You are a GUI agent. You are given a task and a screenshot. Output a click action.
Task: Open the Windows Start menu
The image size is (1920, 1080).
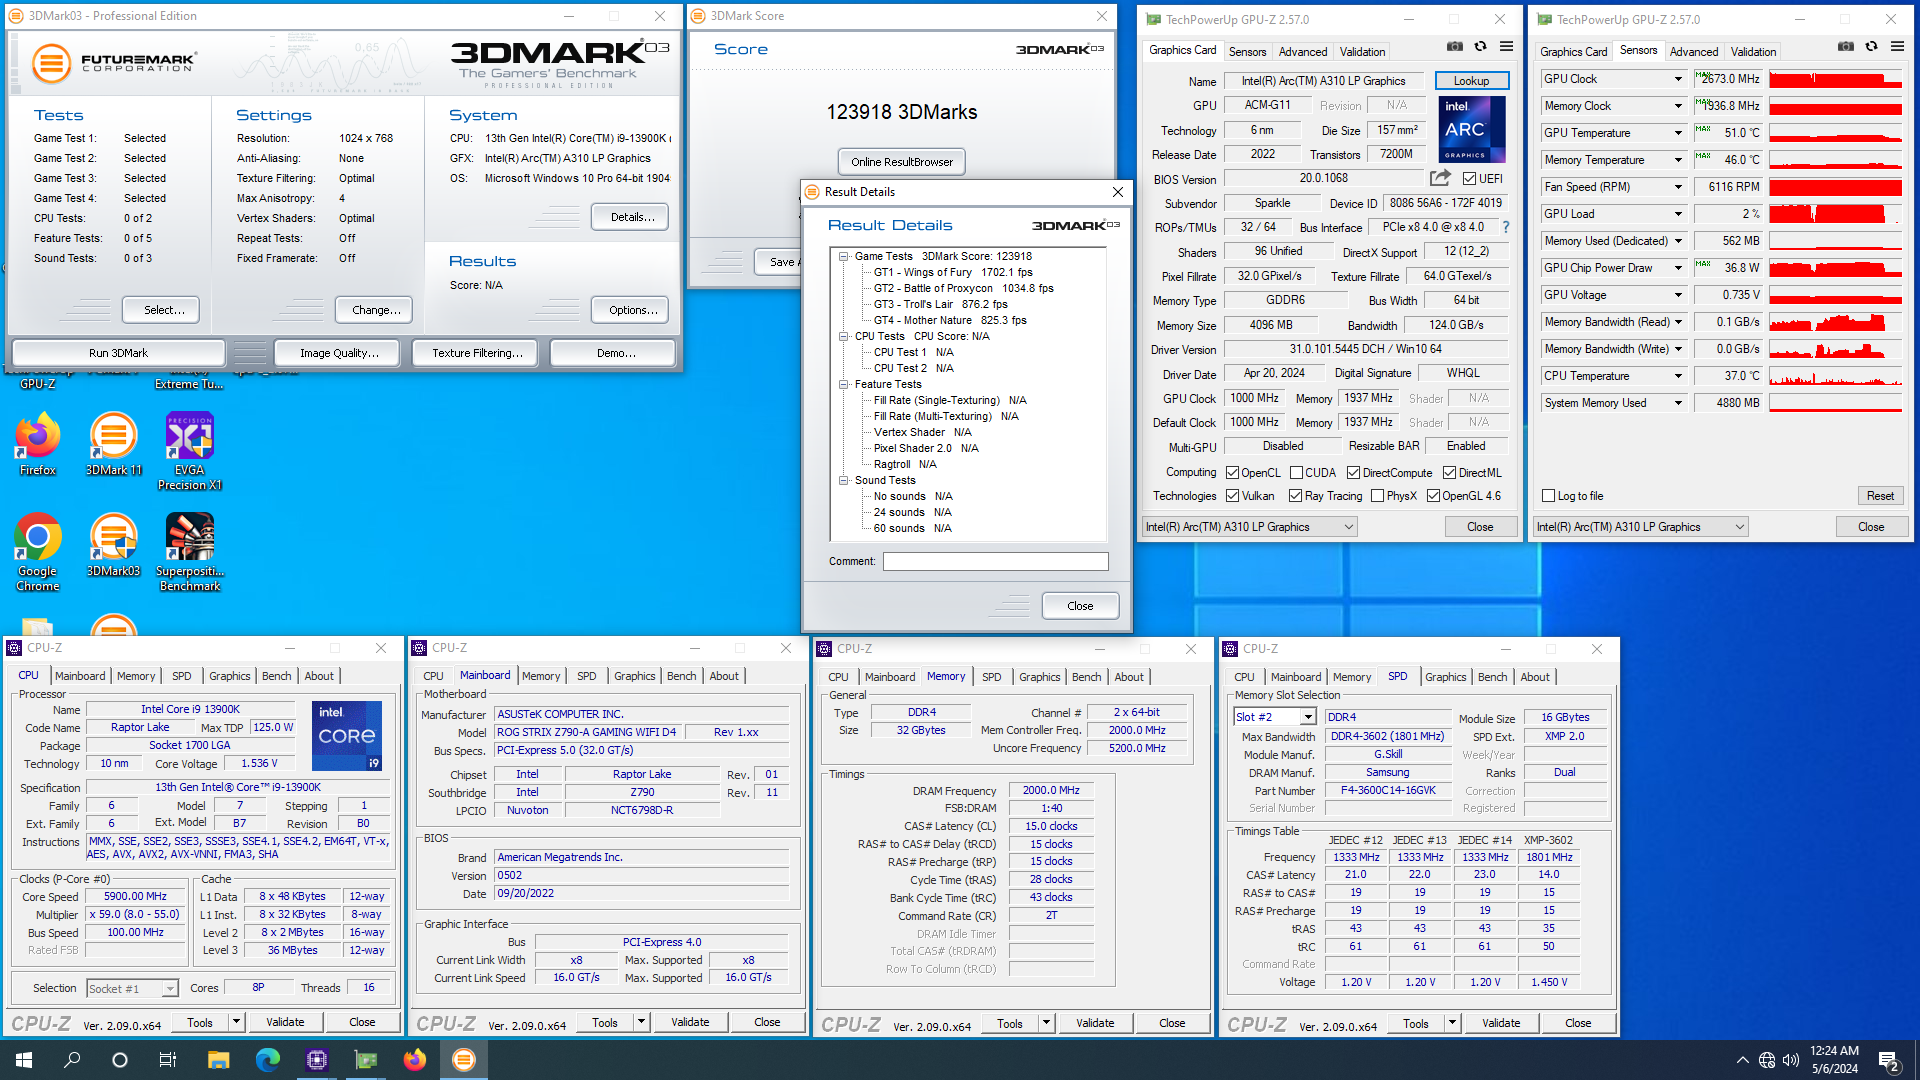pos(24,1060)
